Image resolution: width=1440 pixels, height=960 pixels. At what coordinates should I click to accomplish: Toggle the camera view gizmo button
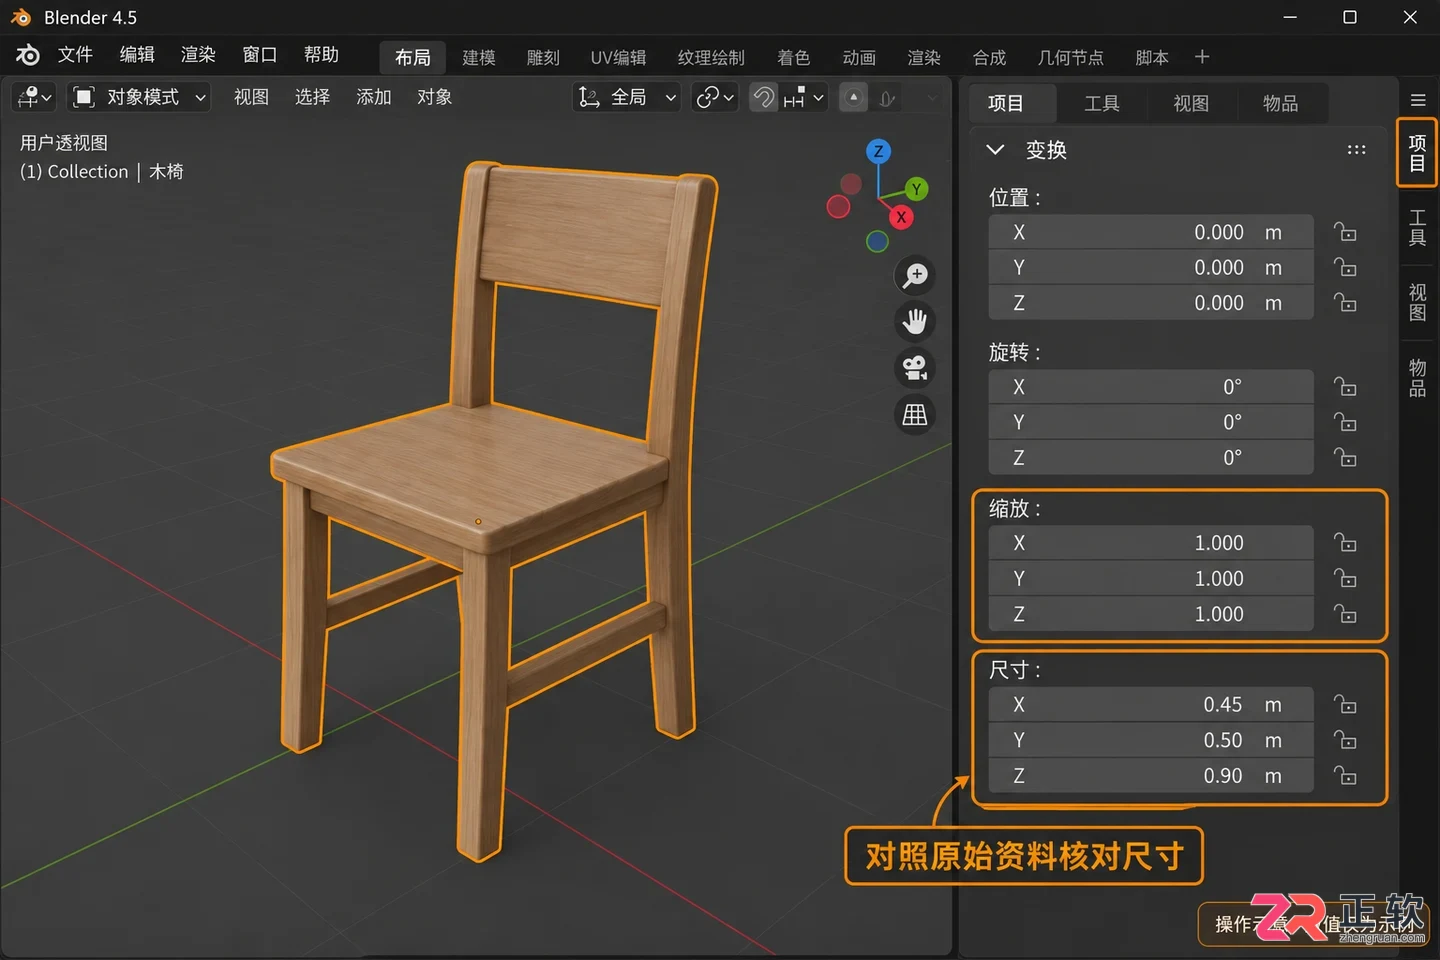pos(915,368)
